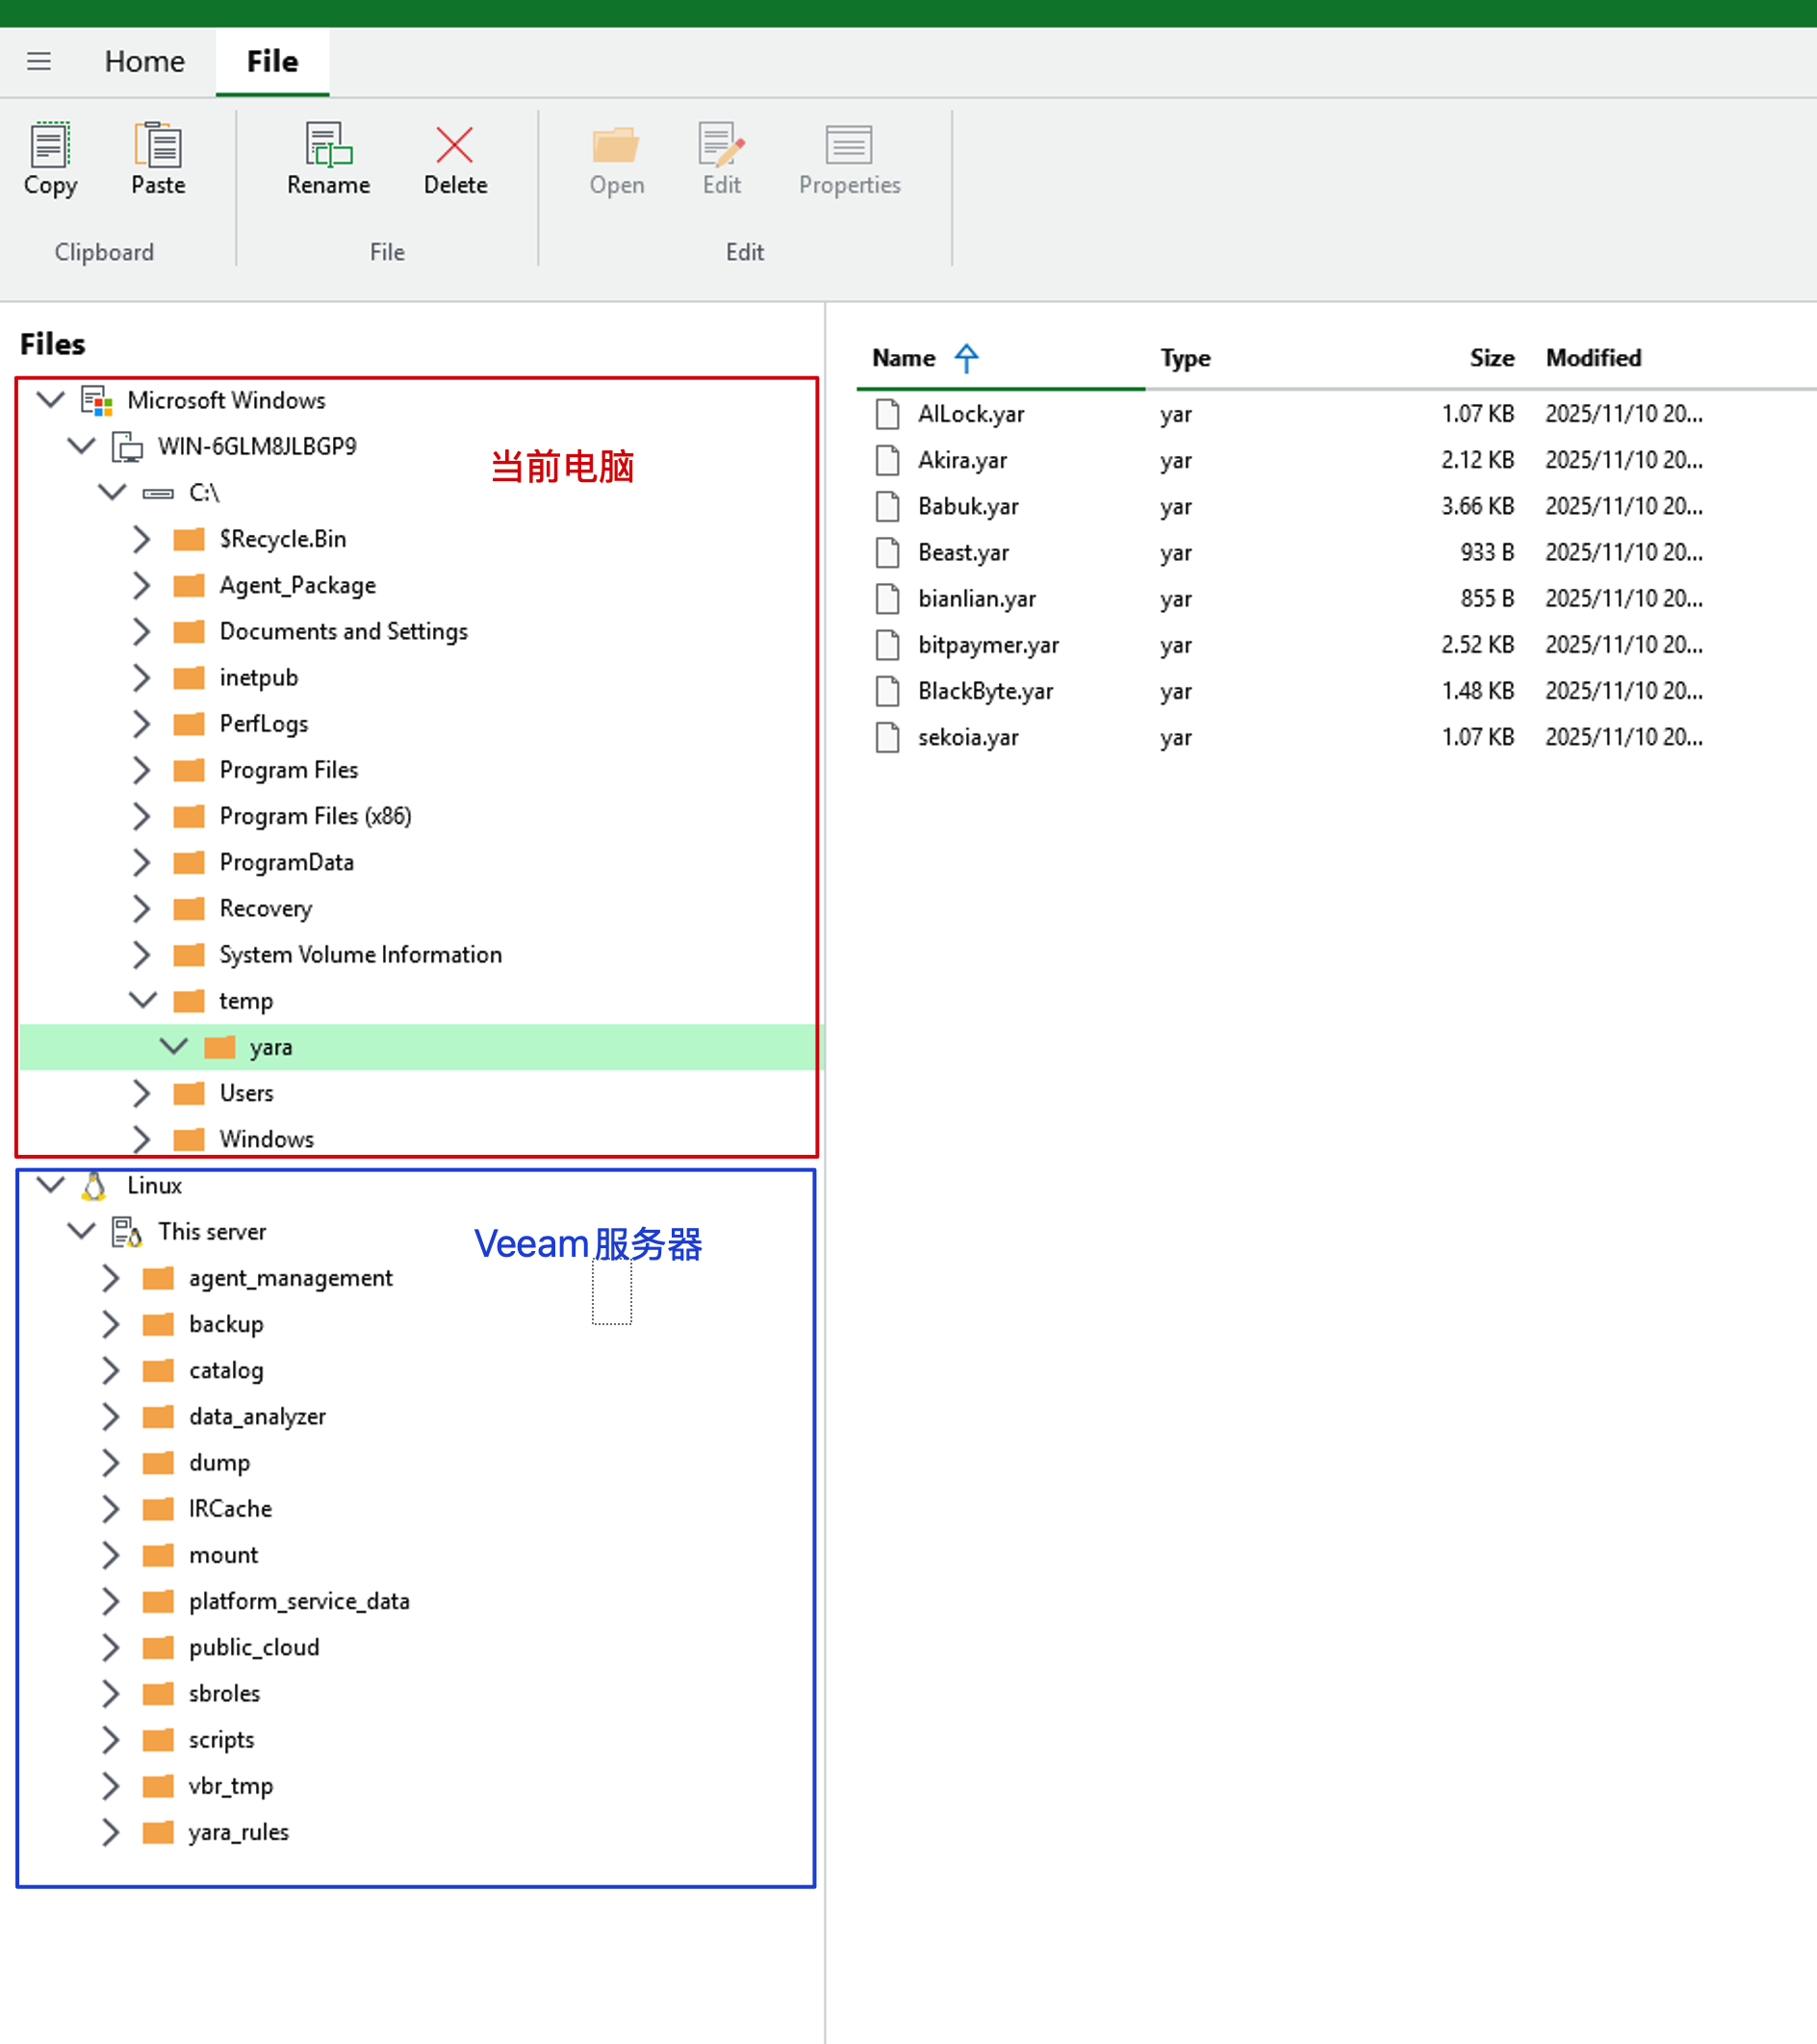Screen dimensions: 1817x2044
Task: Click the Beast.yar file icon
Action: (x=887, y=552)
